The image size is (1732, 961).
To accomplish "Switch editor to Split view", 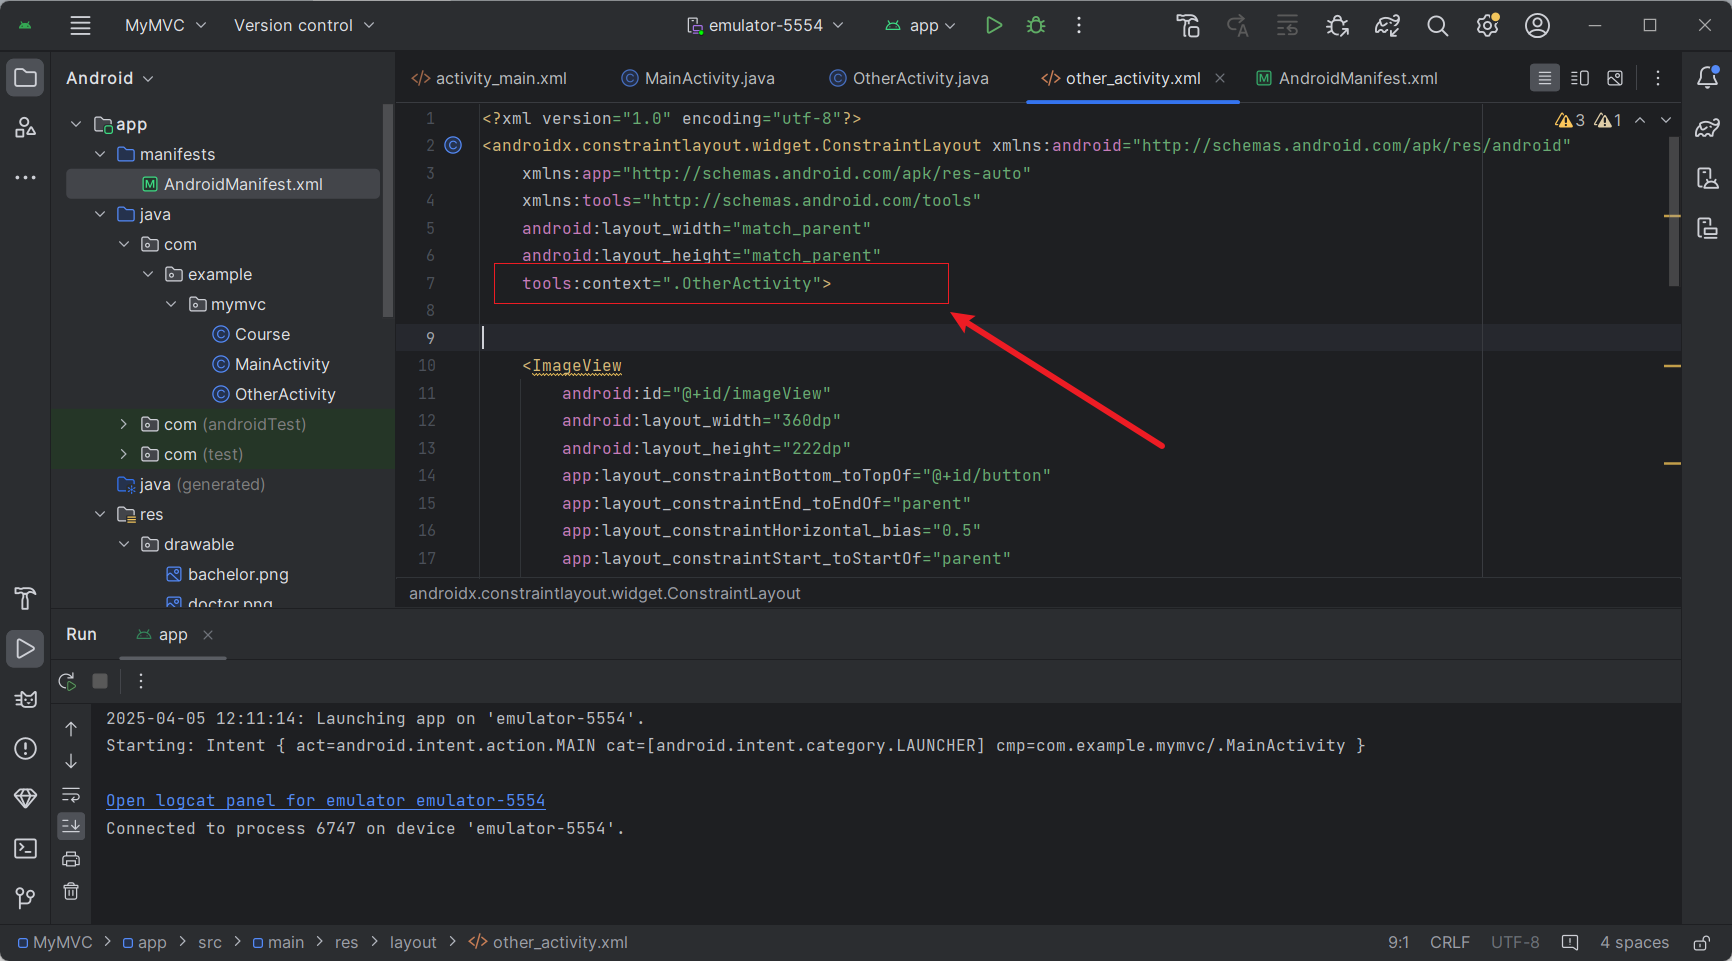I will pos(1580,78).
